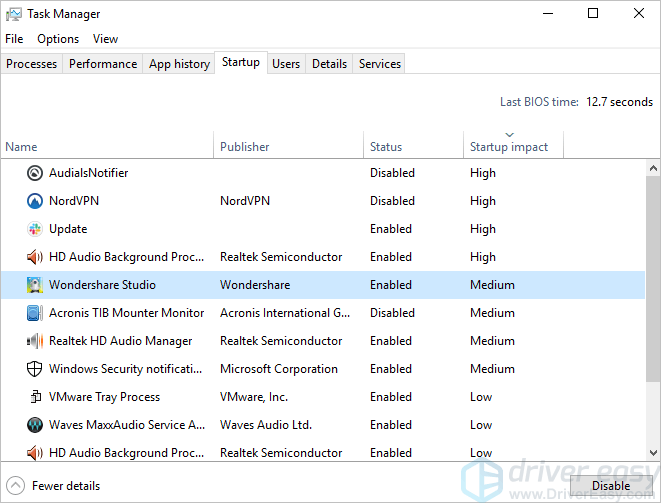Click the VMware Tray Process icon

pos(35,397)
